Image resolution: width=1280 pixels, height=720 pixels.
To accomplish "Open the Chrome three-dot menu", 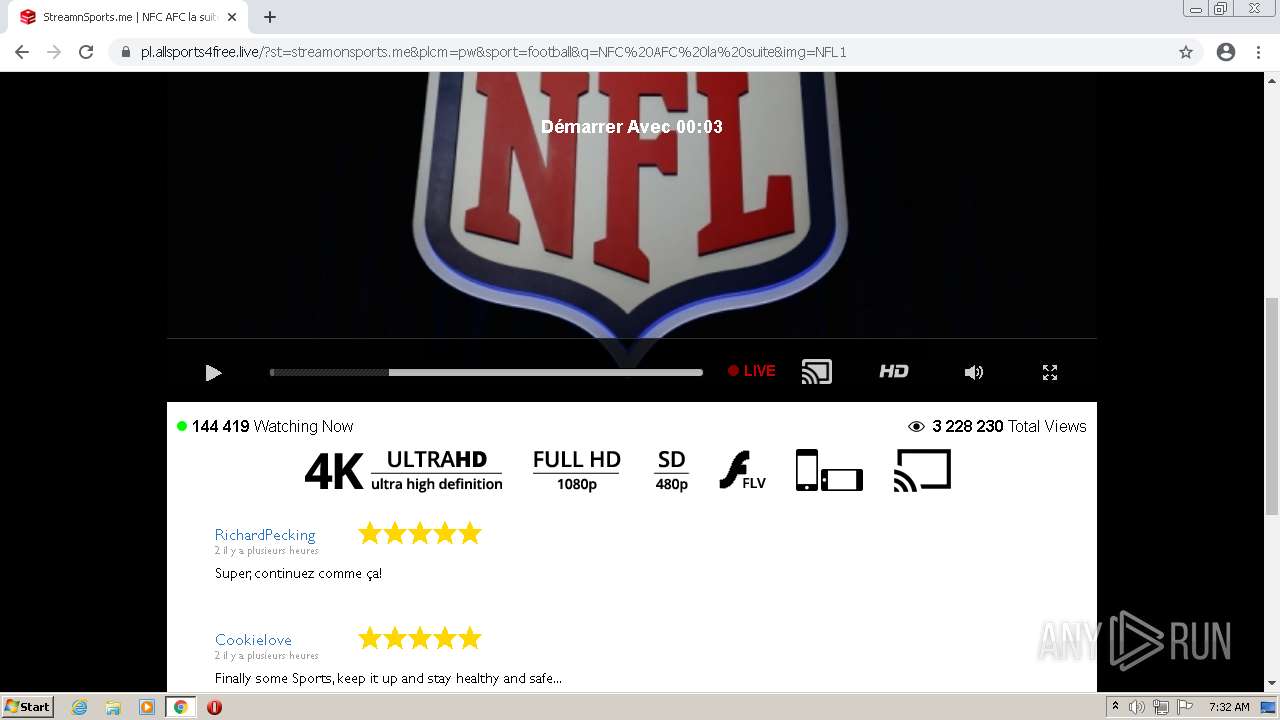I will point(1259,52).
